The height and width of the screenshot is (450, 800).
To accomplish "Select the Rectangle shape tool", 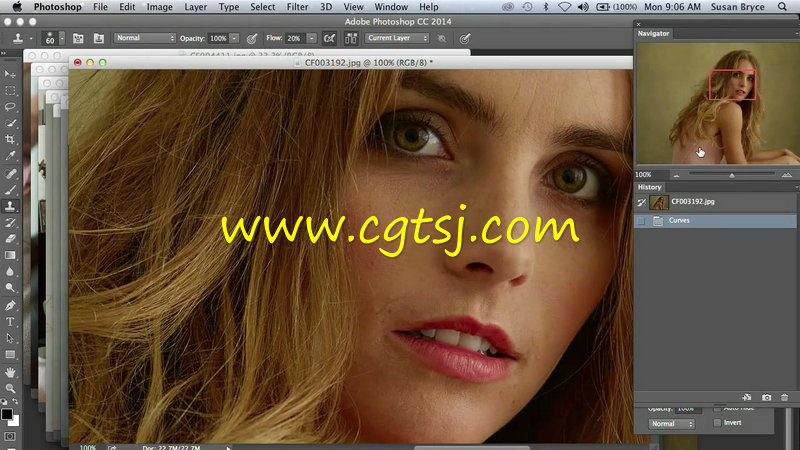I will click(10, 355).
